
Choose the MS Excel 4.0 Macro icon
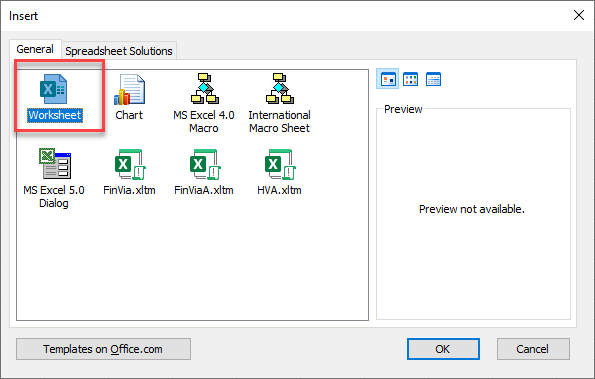click(205, 88)
